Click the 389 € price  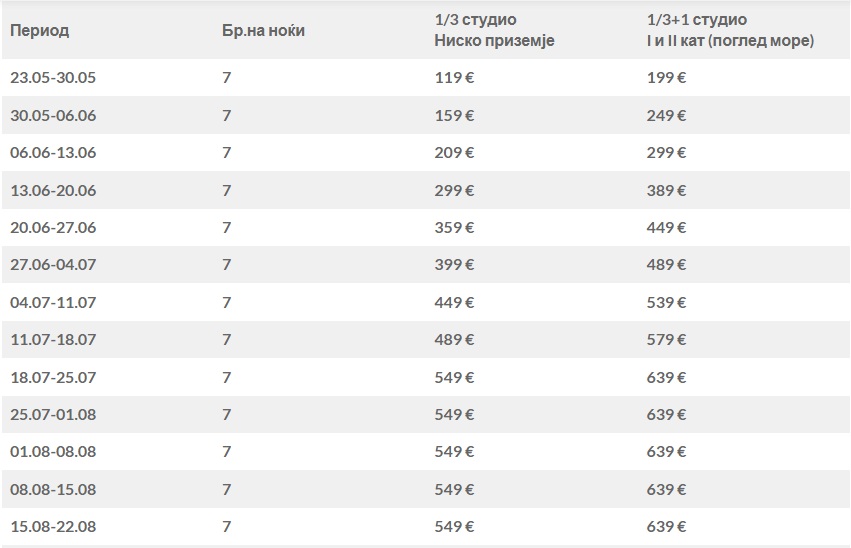pyautogui.click(x=667, y=190)
